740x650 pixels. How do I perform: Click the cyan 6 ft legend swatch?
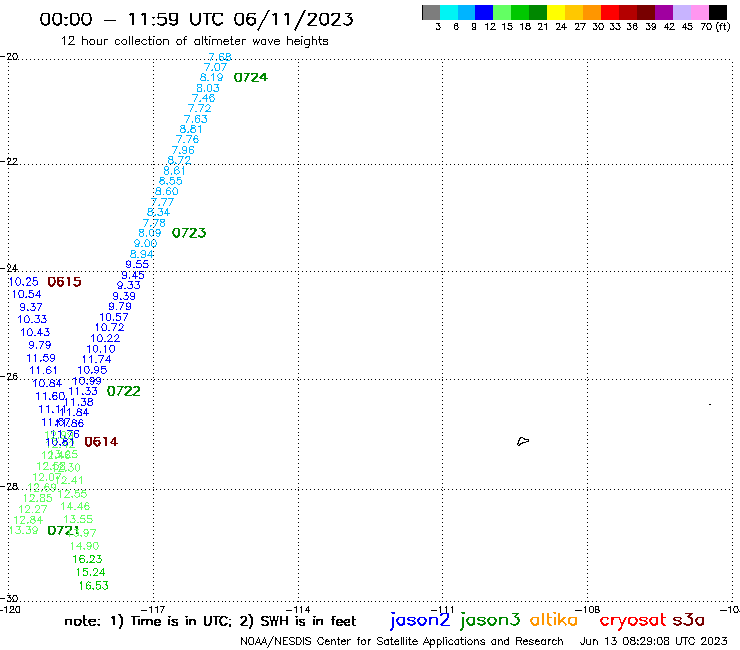click(449, 12)
